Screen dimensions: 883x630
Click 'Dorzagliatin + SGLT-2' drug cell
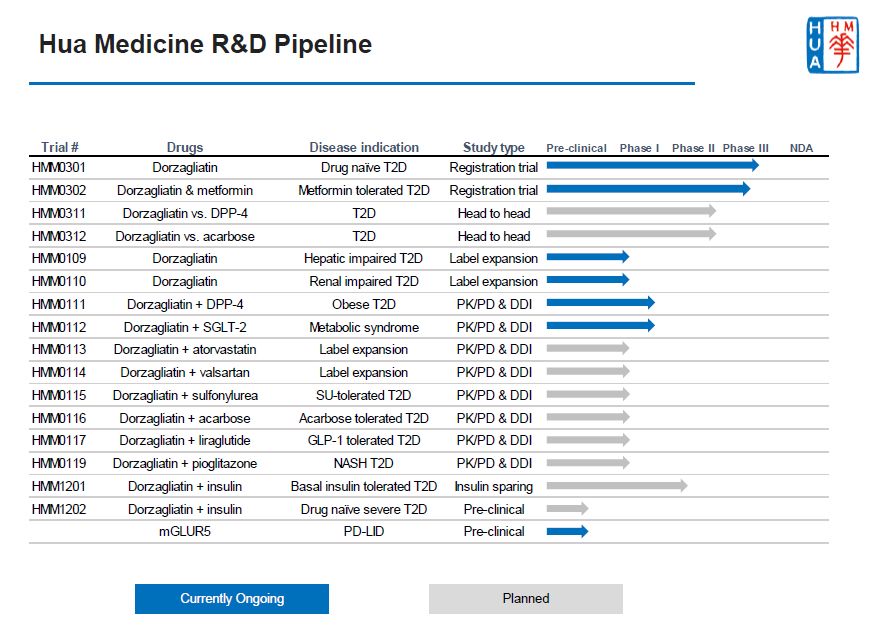[185, 327]
